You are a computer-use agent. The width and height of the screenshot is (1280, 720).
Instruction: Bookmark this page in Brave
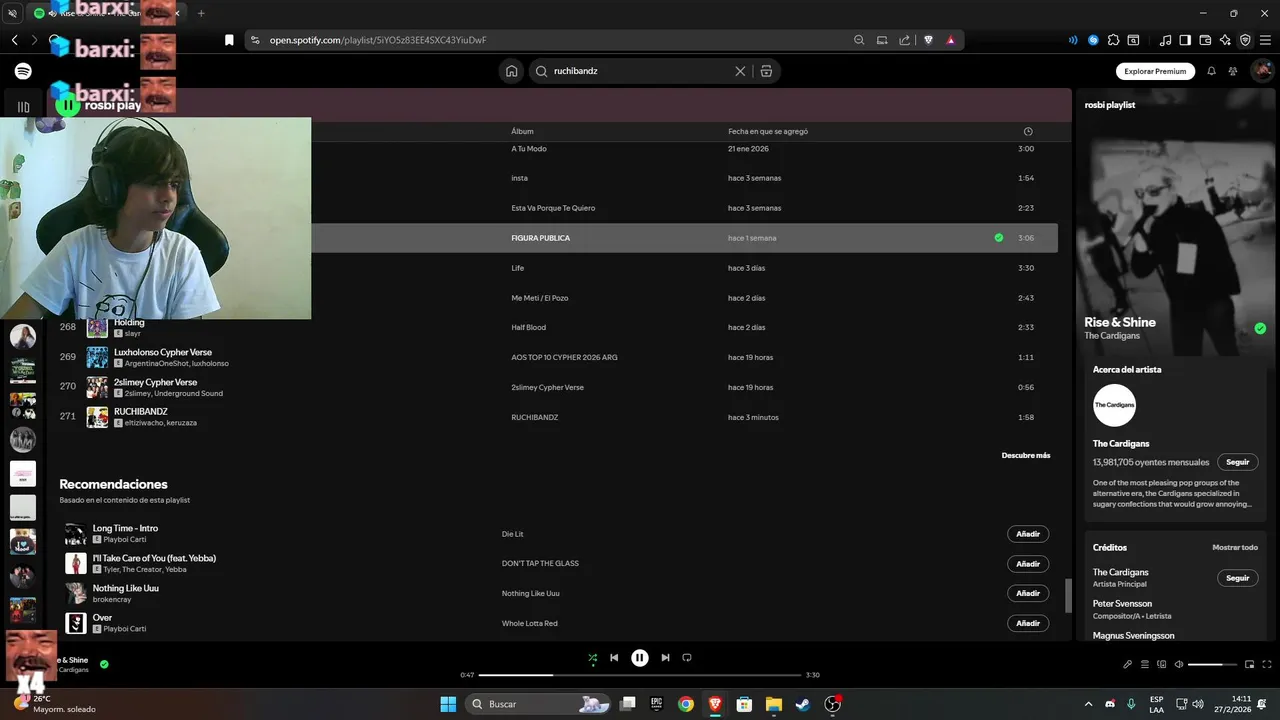tap(229, 40)
